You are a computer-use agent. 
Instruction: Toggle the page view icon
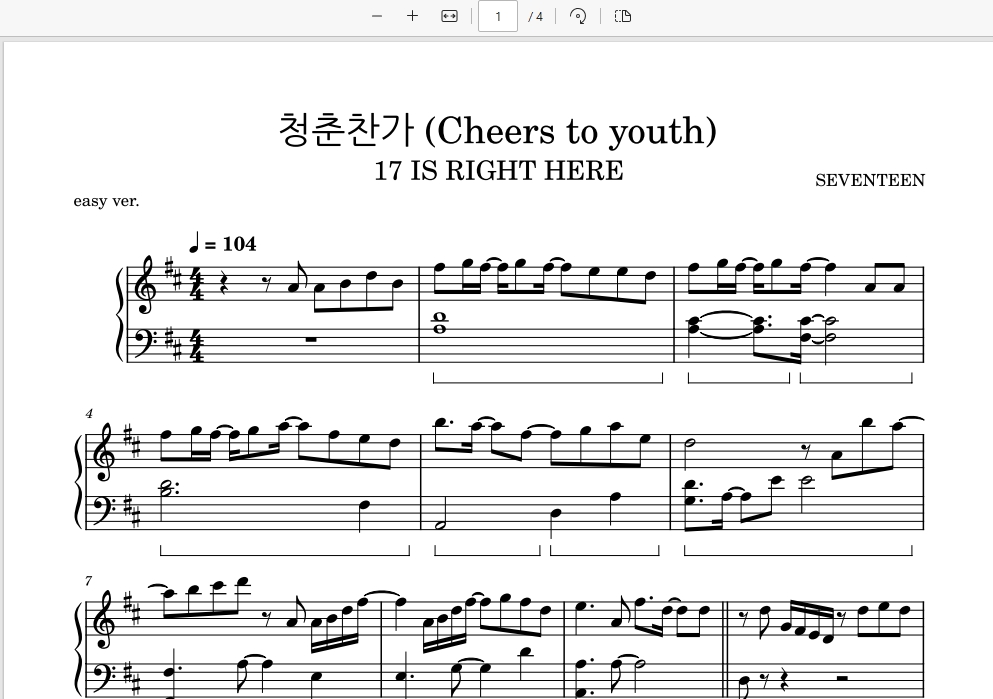pos(623,16)
